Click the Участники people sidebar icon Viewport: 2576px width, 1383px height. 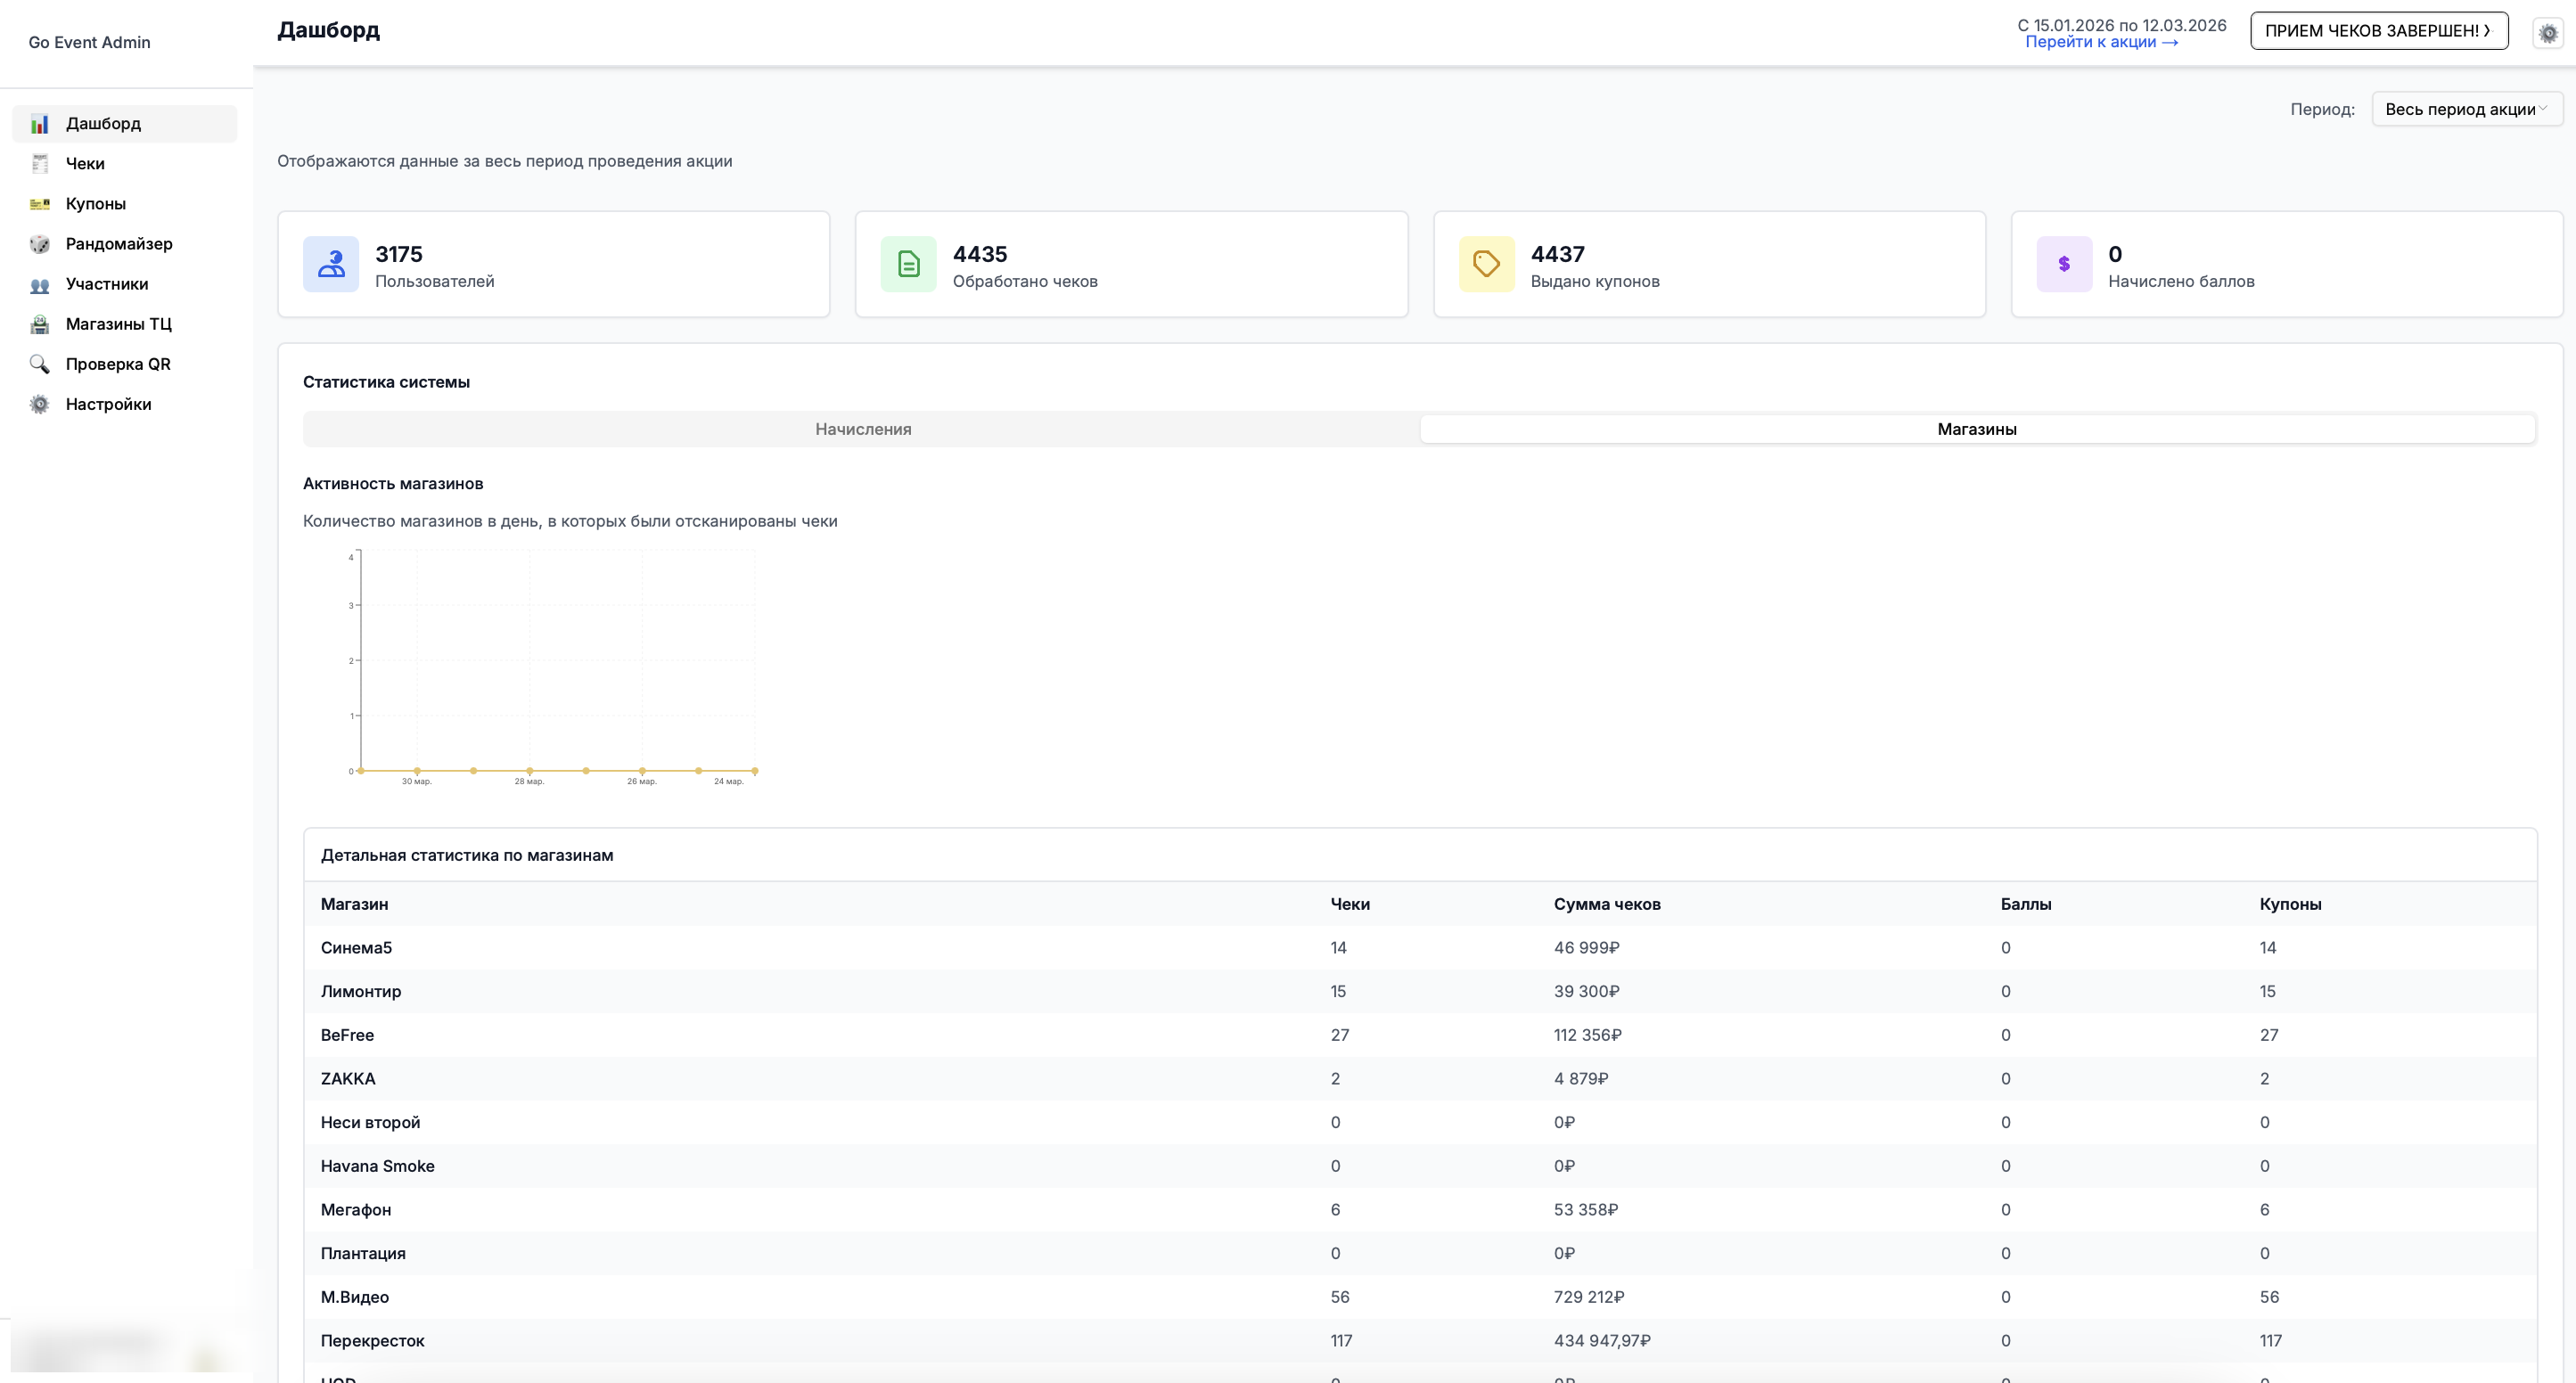(x=39, y=284)
